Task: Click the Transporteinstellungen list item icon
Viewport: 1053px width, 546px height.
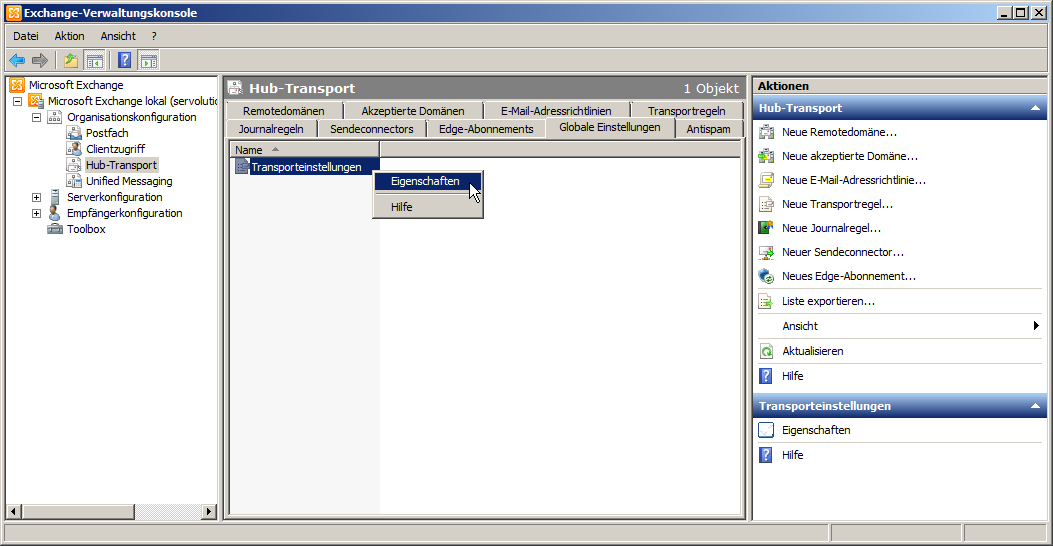Action: click(242, 167)
